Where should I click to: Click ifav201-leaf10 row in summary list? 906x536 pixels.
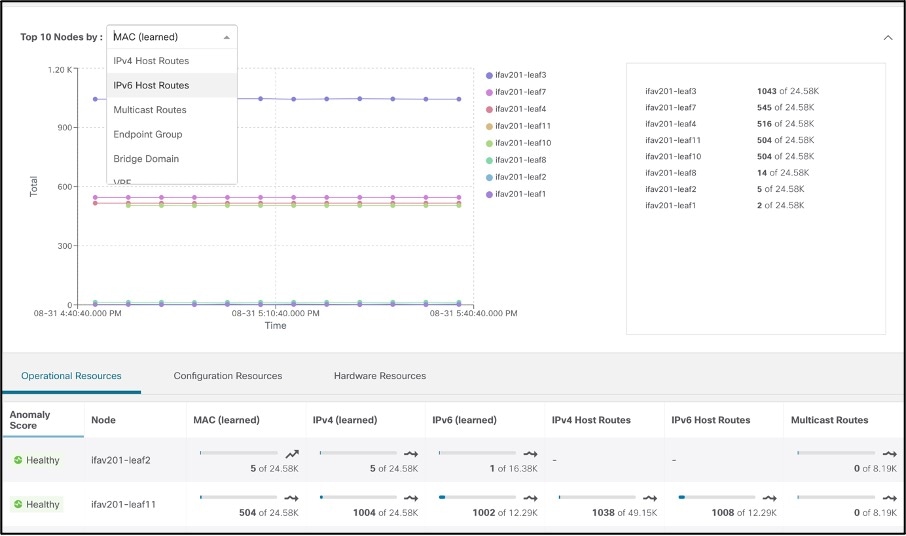pyautogui.click(x=731, y=157)
